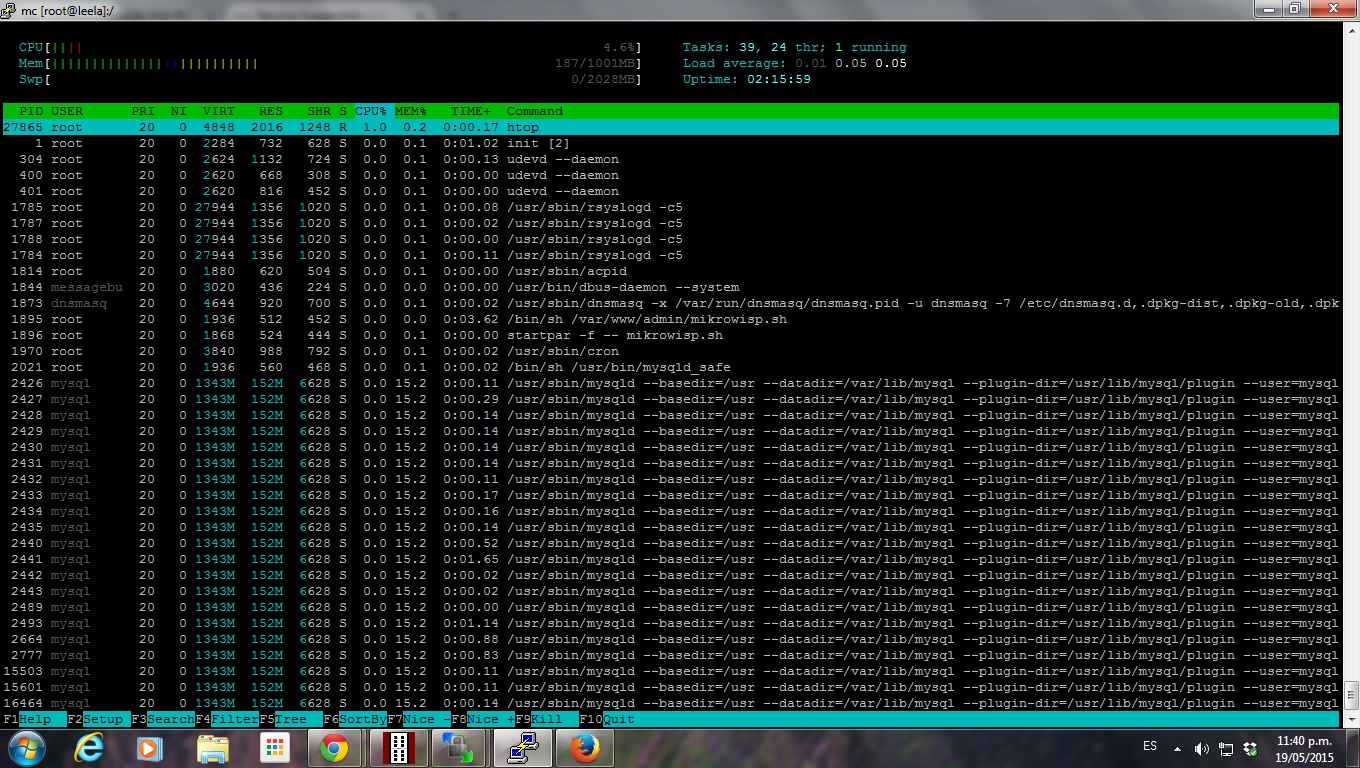The image size is (1360, 768).
Task: Open the Windows Start menu orb
Action: coord(26,748)
